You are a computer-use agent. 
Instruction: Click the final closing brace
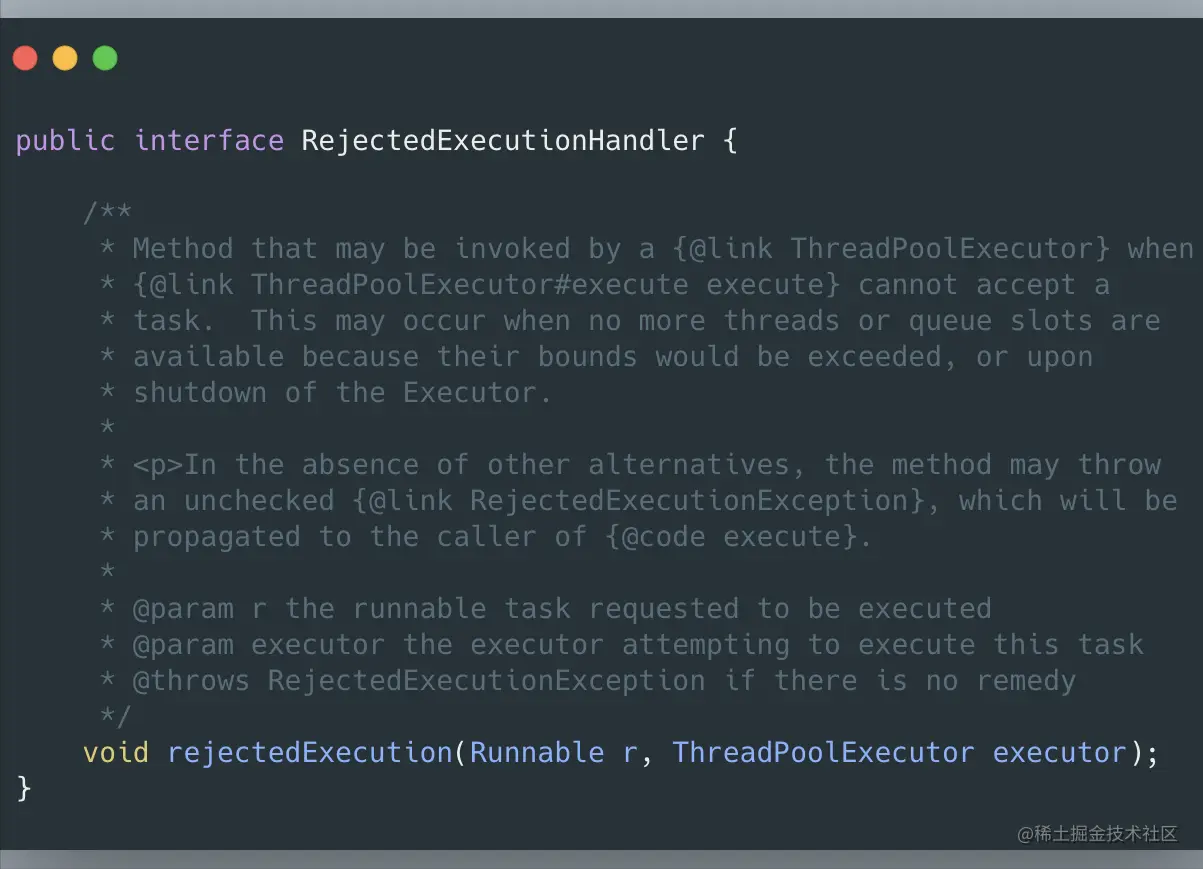click(x=24, y=789)
